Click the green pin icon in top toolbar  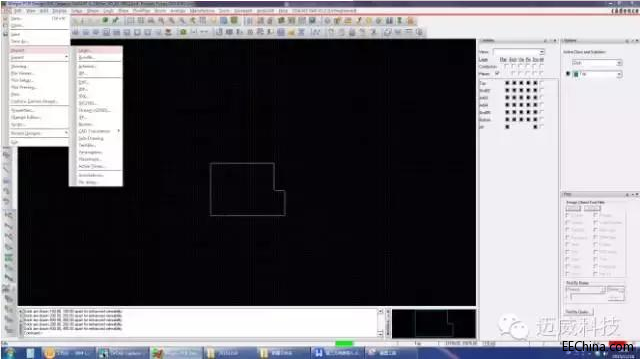click(116, 20)
